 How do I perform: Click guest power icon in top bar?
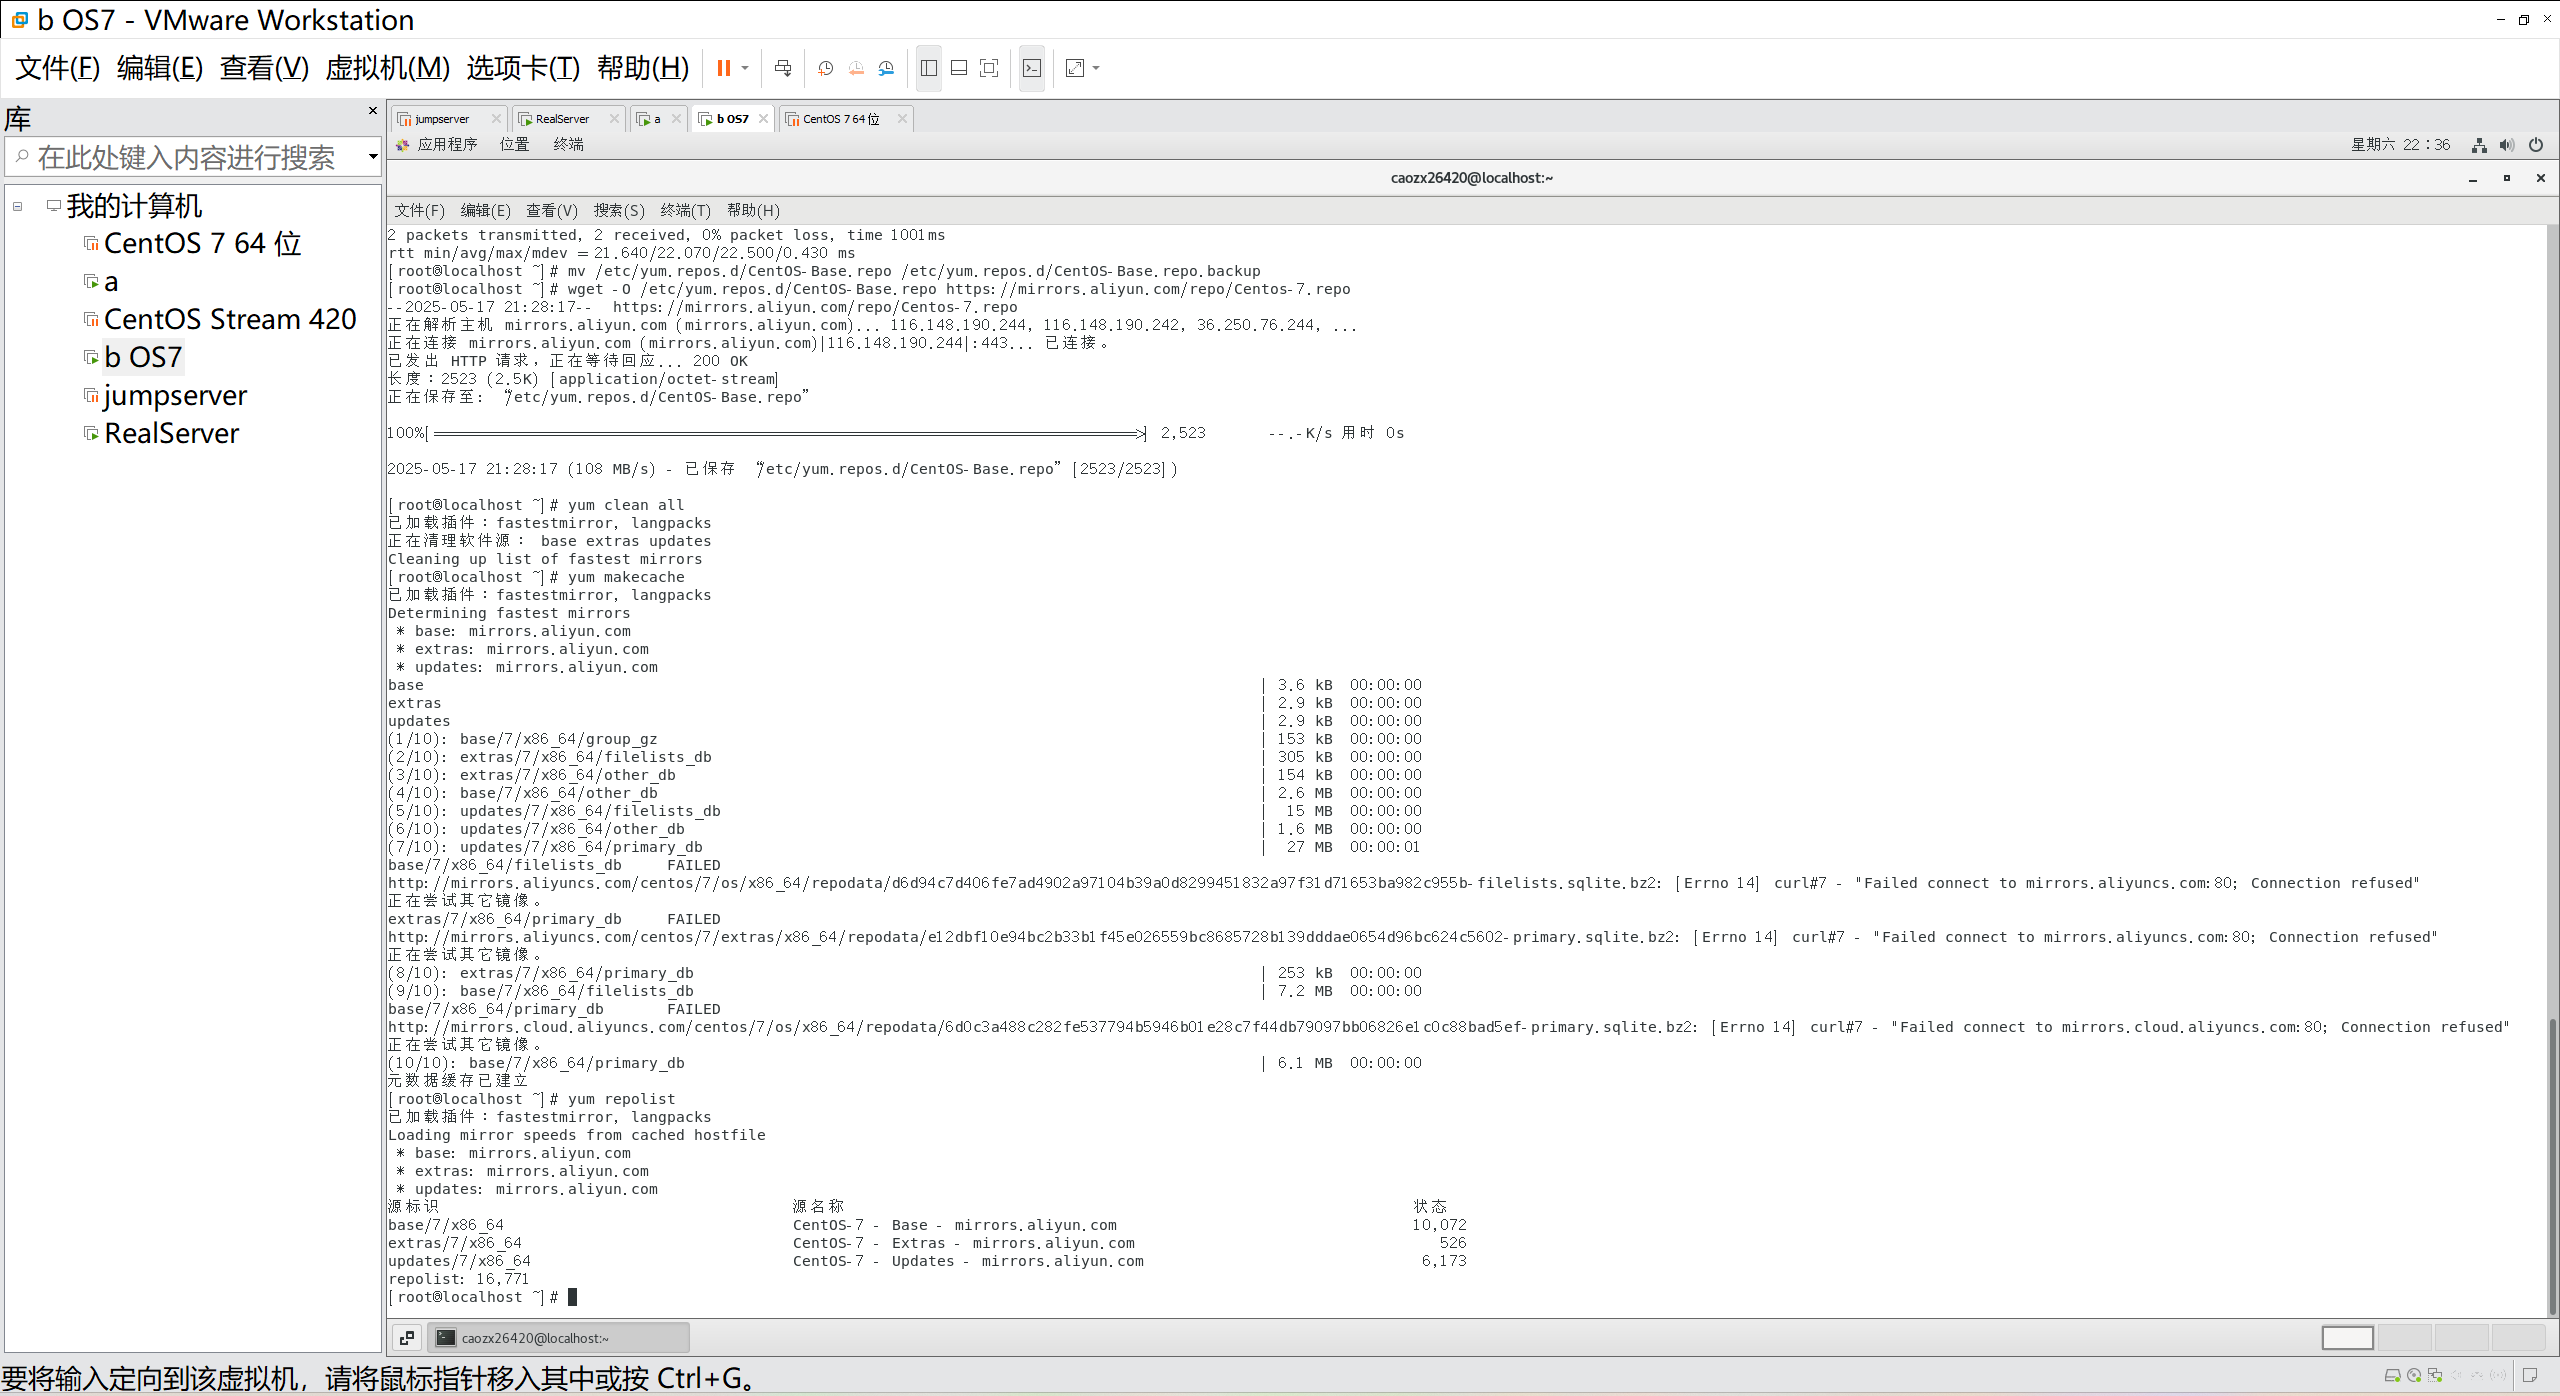pyautogui.click(x=2535, y=145)
